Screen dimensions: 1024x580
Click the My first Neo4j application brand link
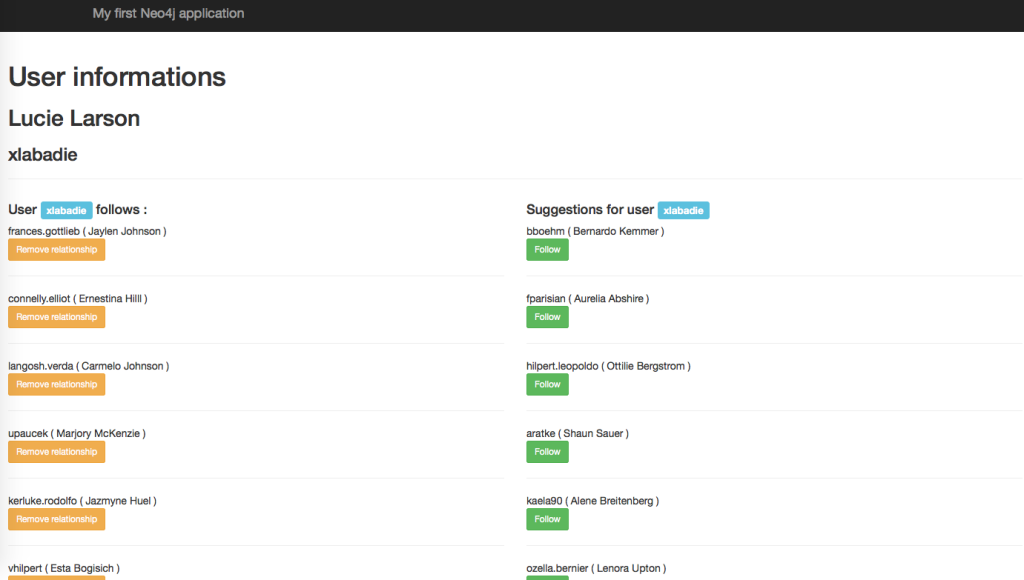click(168, 13)
